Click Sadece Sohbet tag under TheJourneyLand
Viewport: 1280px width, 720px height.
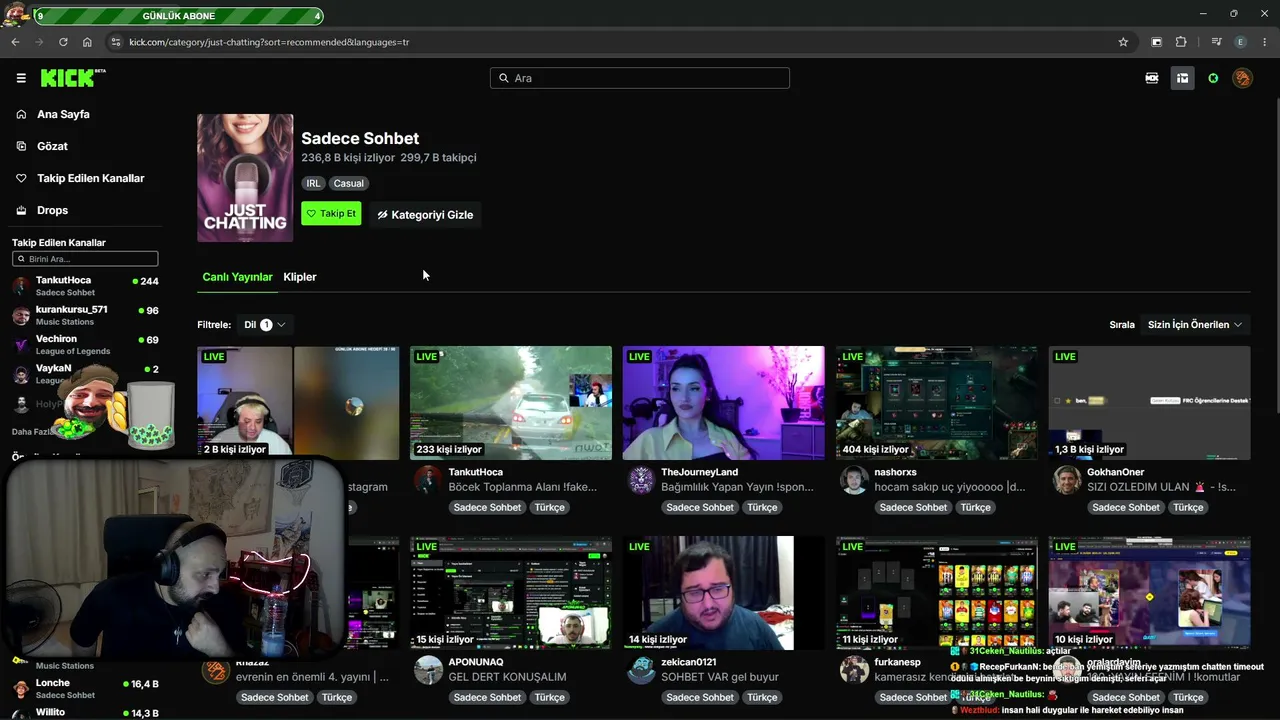[x=700, y=507]
